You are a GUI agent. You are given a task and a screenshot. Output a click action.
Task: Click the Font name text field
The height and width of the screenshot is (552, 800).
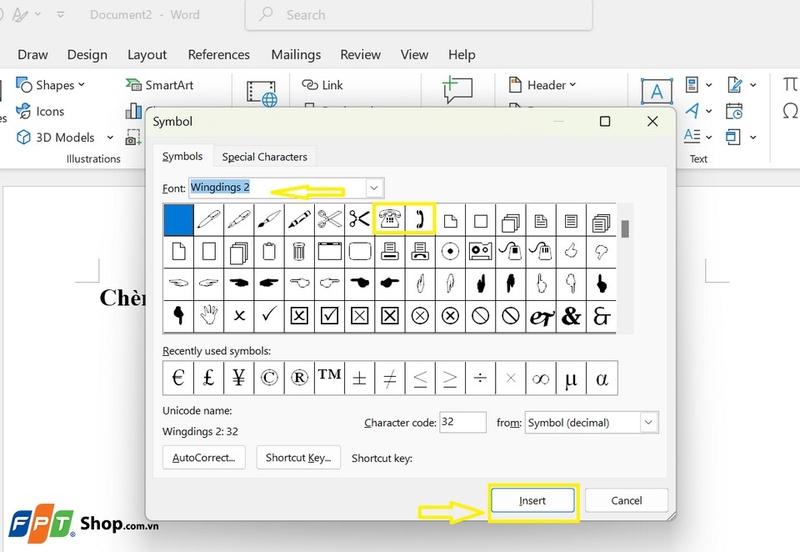coord(277,188)
